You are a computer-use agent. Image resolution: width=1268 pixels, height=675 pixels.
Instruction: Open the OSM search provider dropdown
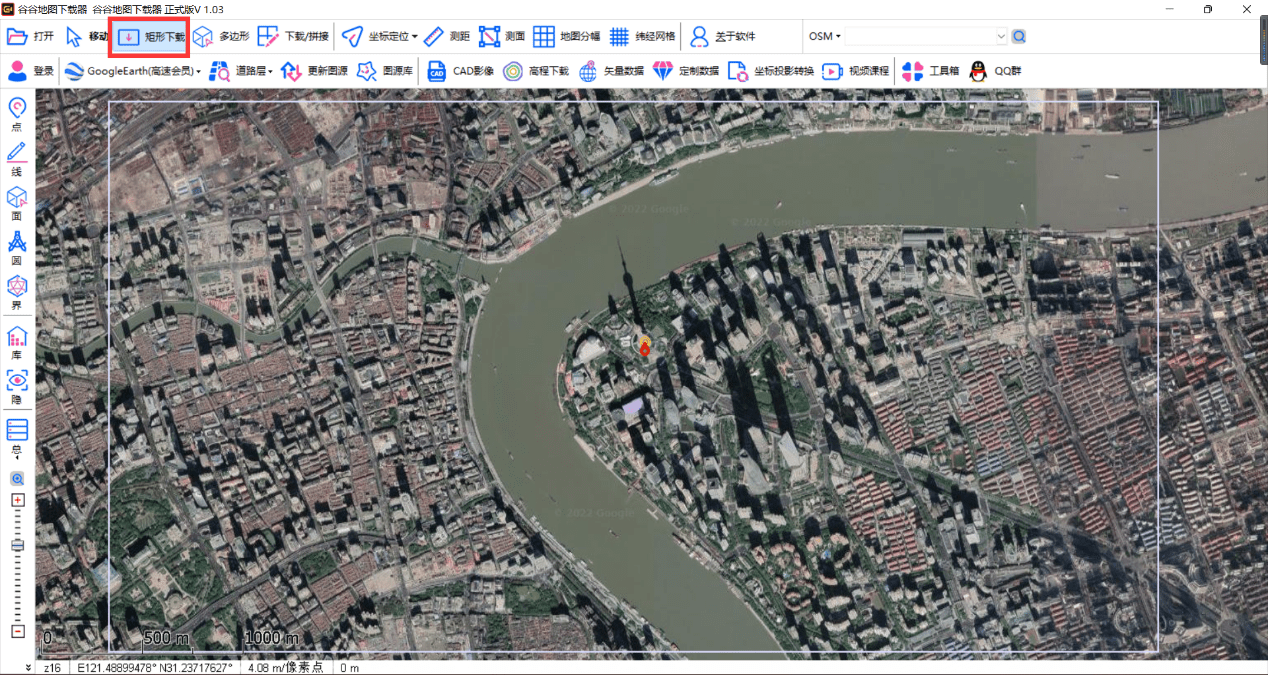[825, 37]
